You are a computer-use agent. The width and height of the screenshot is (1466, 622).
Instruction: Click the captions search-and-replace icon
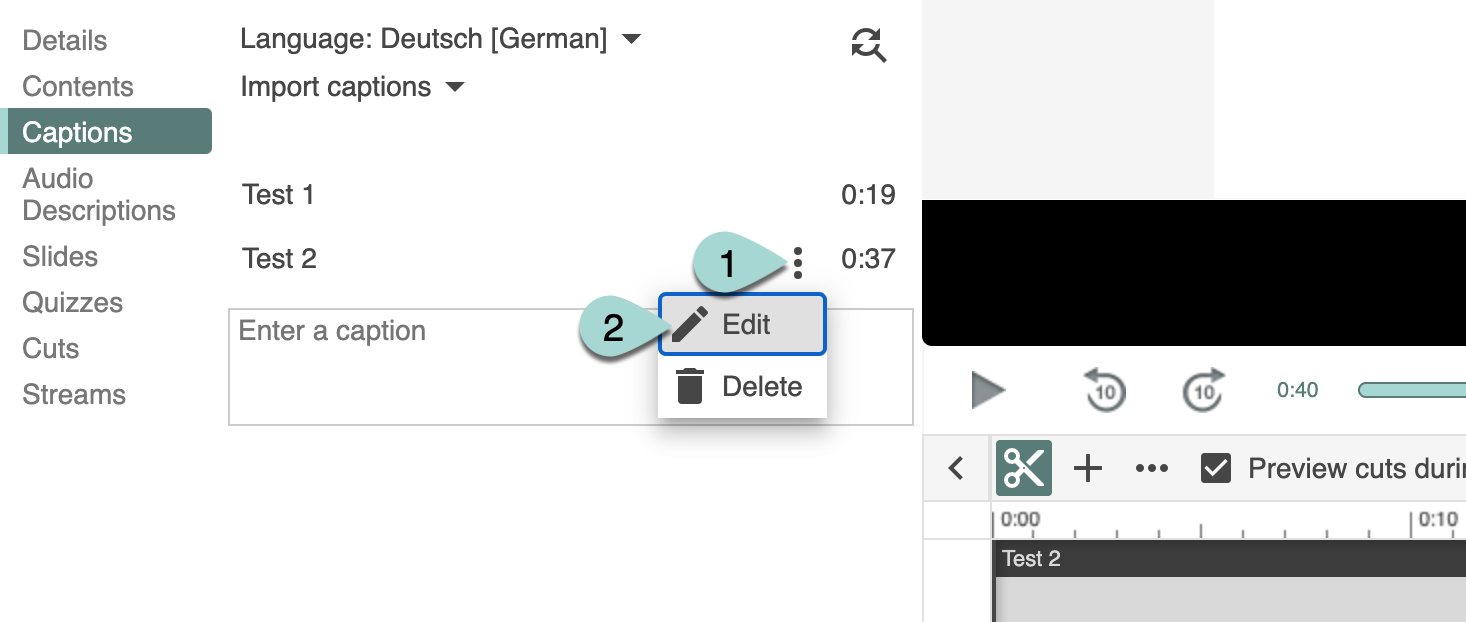(x=868, y=44)
